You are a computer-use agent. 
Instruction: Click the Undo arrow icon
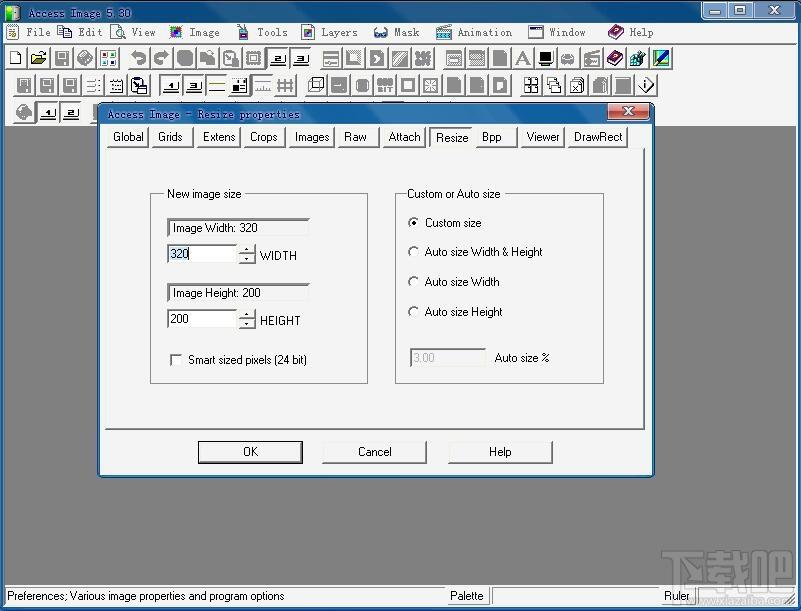point(138,58)
